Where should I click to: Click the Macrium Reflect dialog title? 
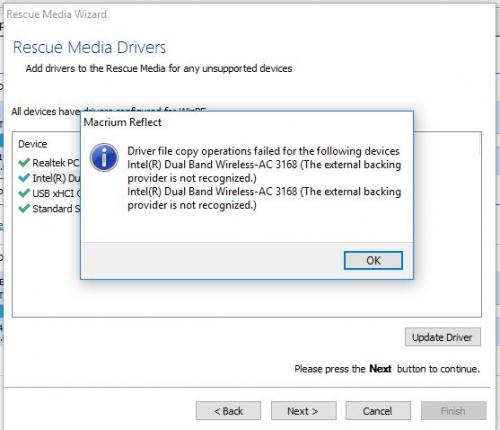(x=122, y=122)
